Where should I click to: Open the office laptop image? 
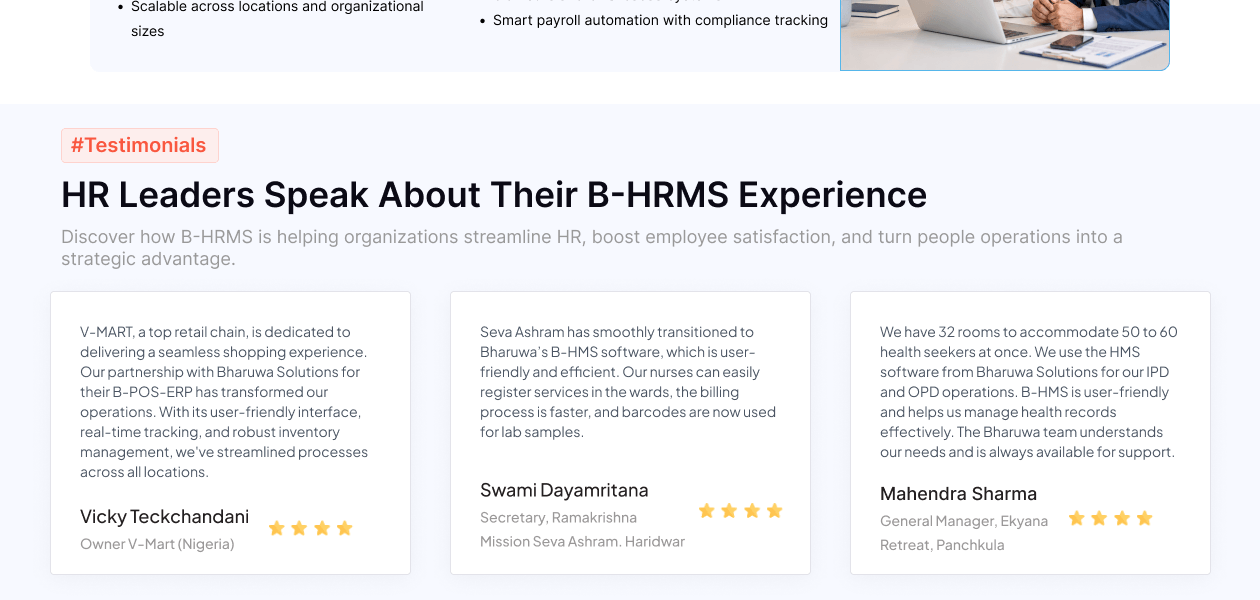coord(1005,35)
